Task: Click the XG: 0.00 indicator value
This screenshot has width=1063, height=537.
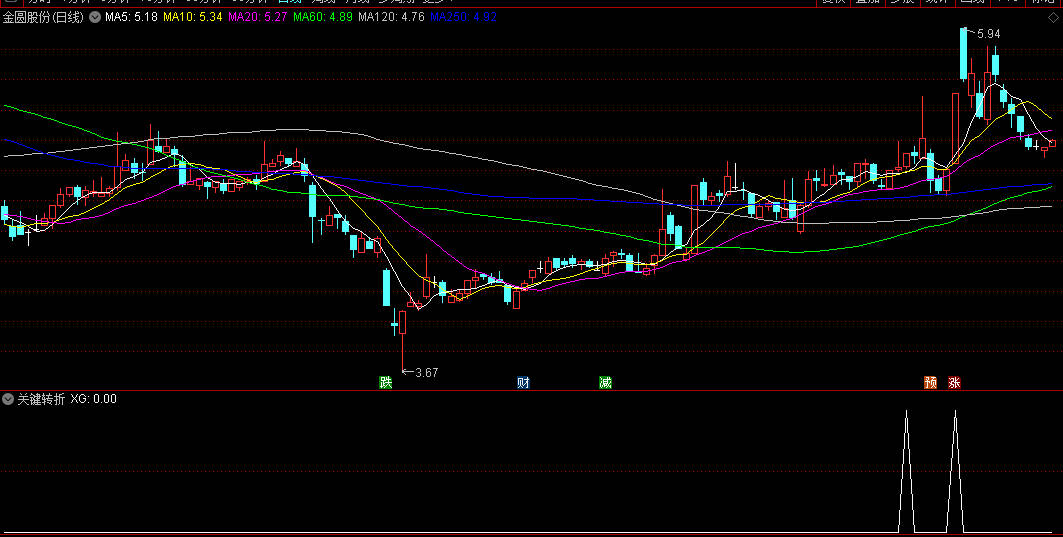Action: click(94, 399)
